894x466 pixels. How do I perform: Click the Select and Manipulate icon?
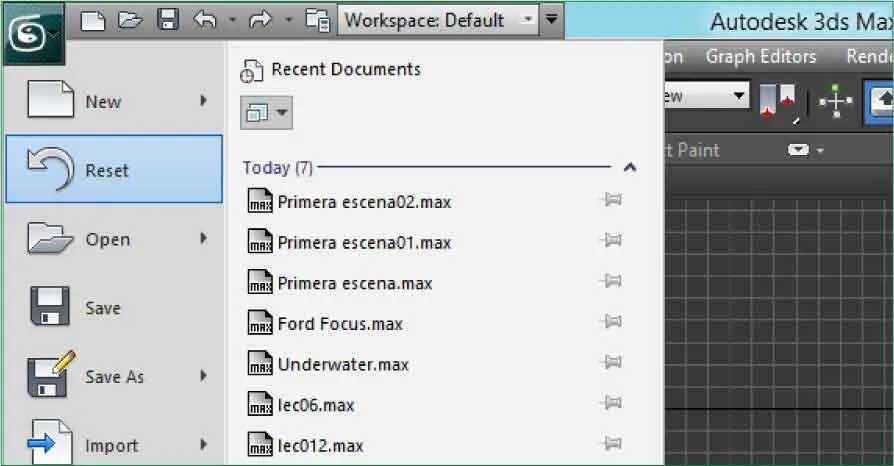click(836, 101)
